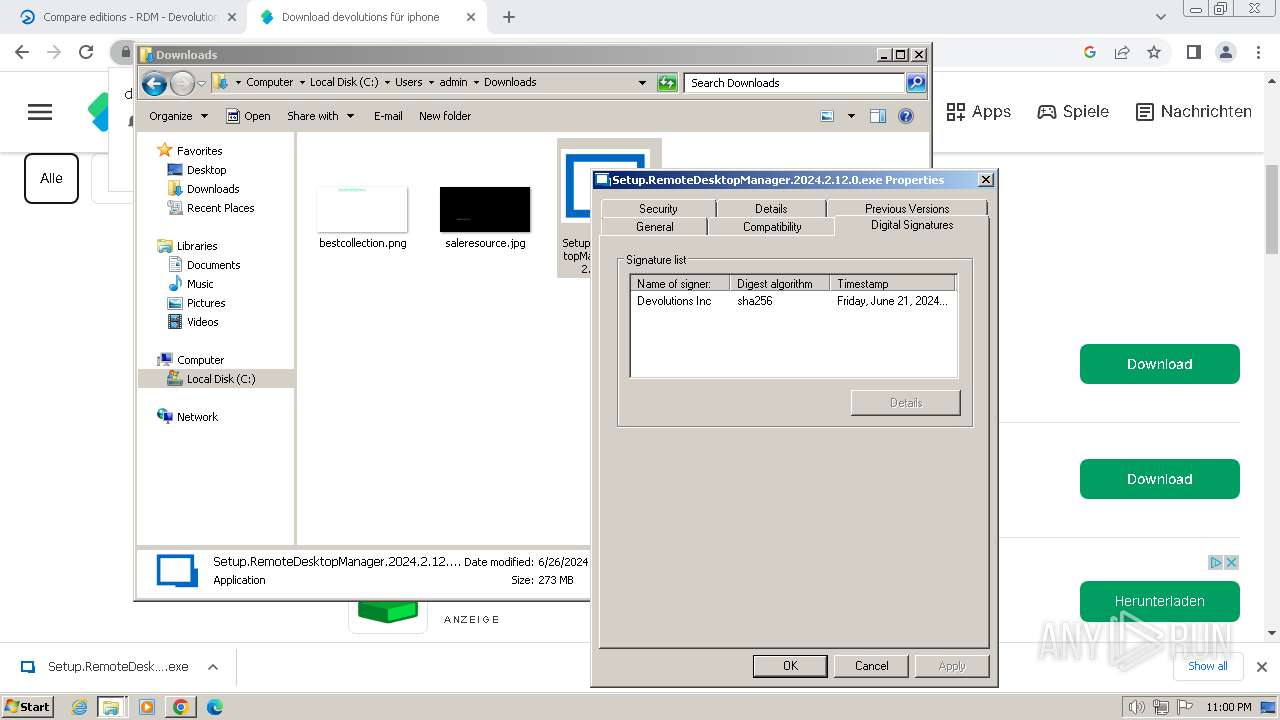This screenshot has width=1280, height=720.
Task: Click the Search Downloads field
Action: [x=795, y=83]
